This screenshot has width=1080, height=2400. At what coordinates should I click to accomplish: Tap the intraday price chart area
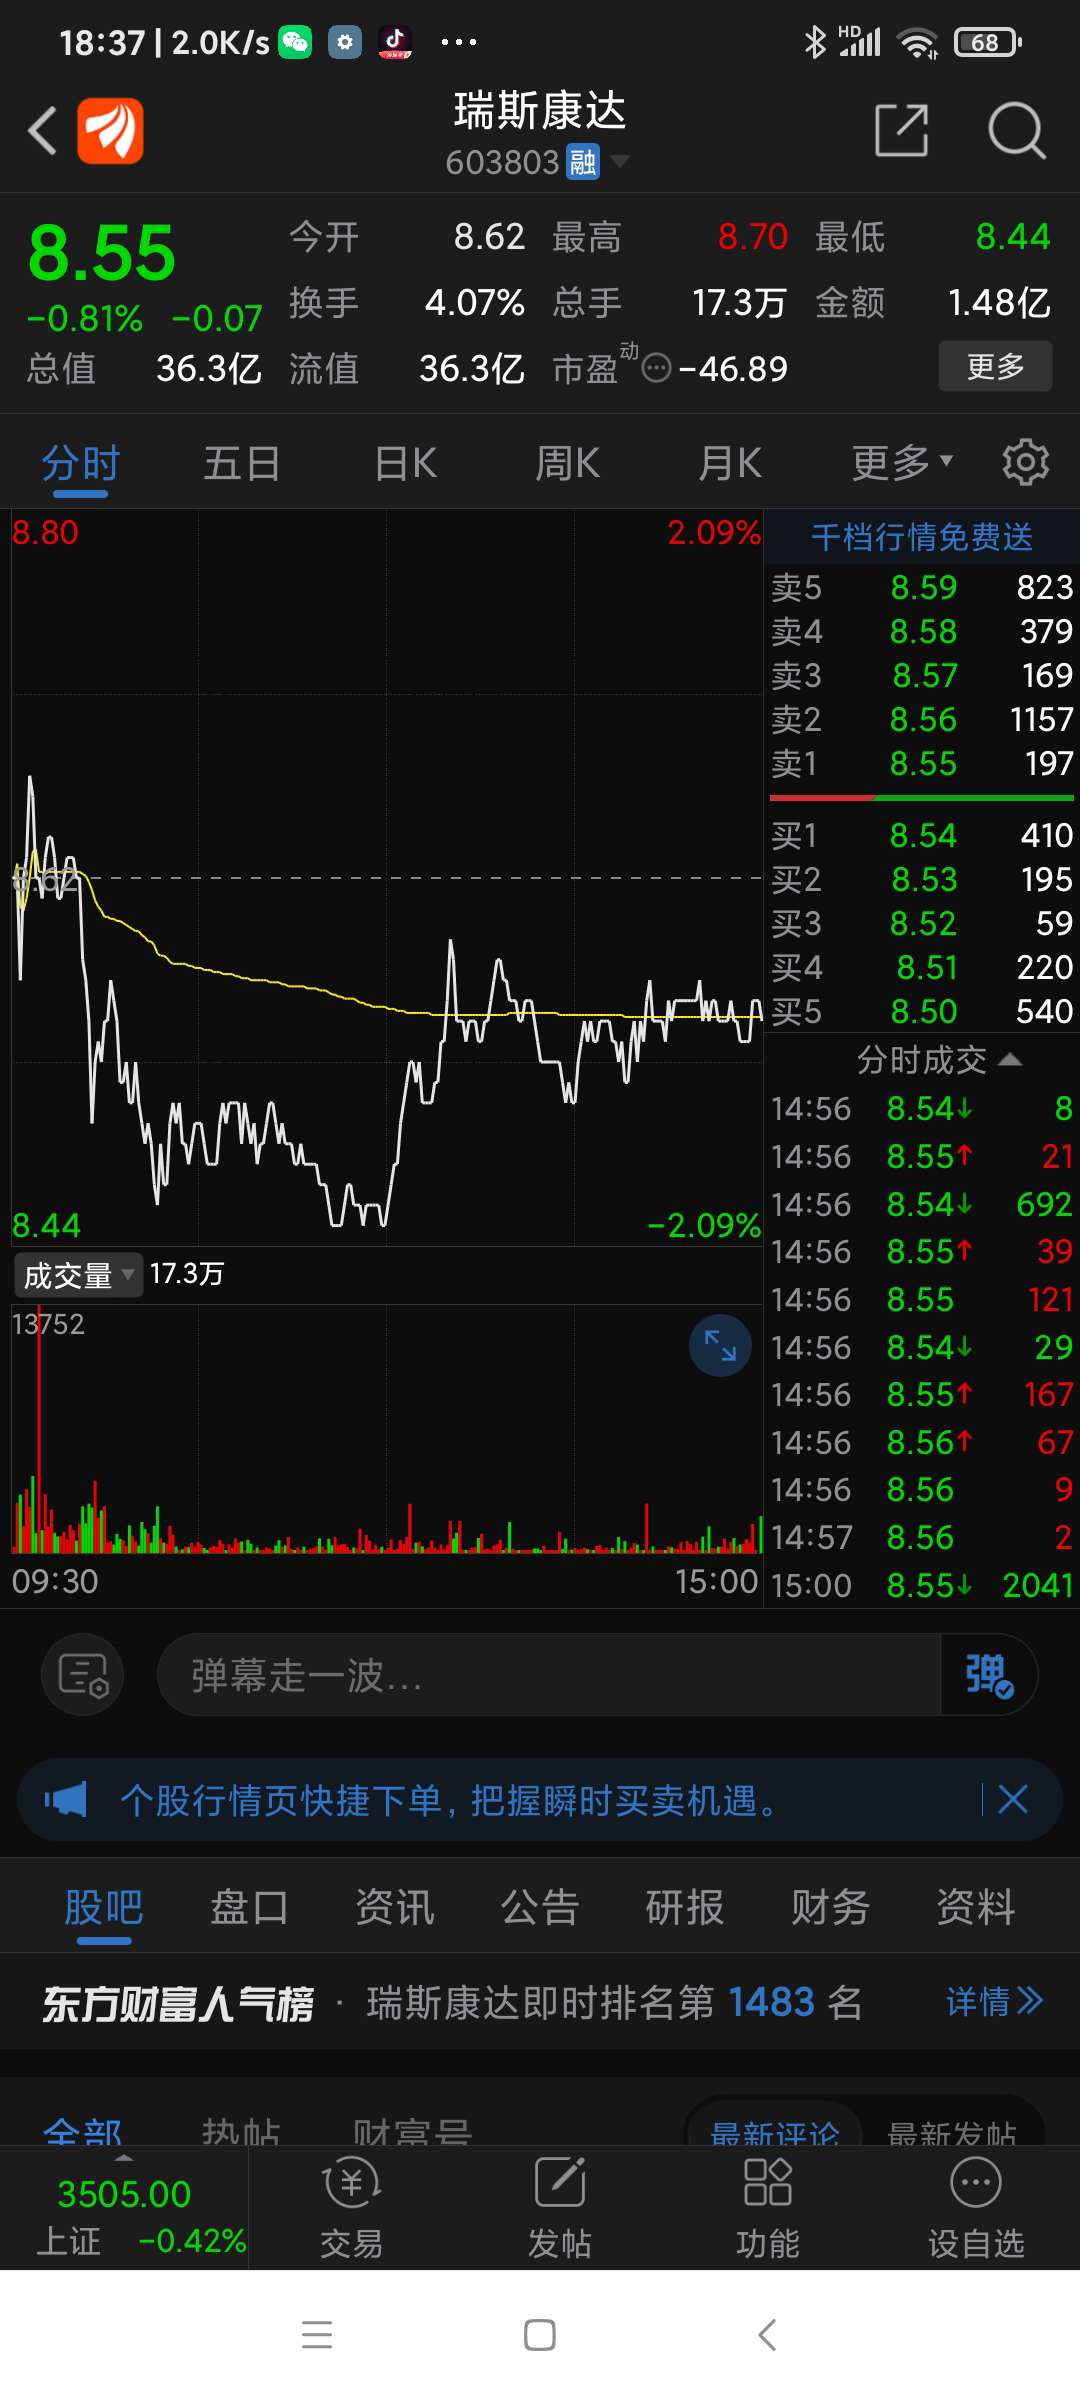pos(387,877)
